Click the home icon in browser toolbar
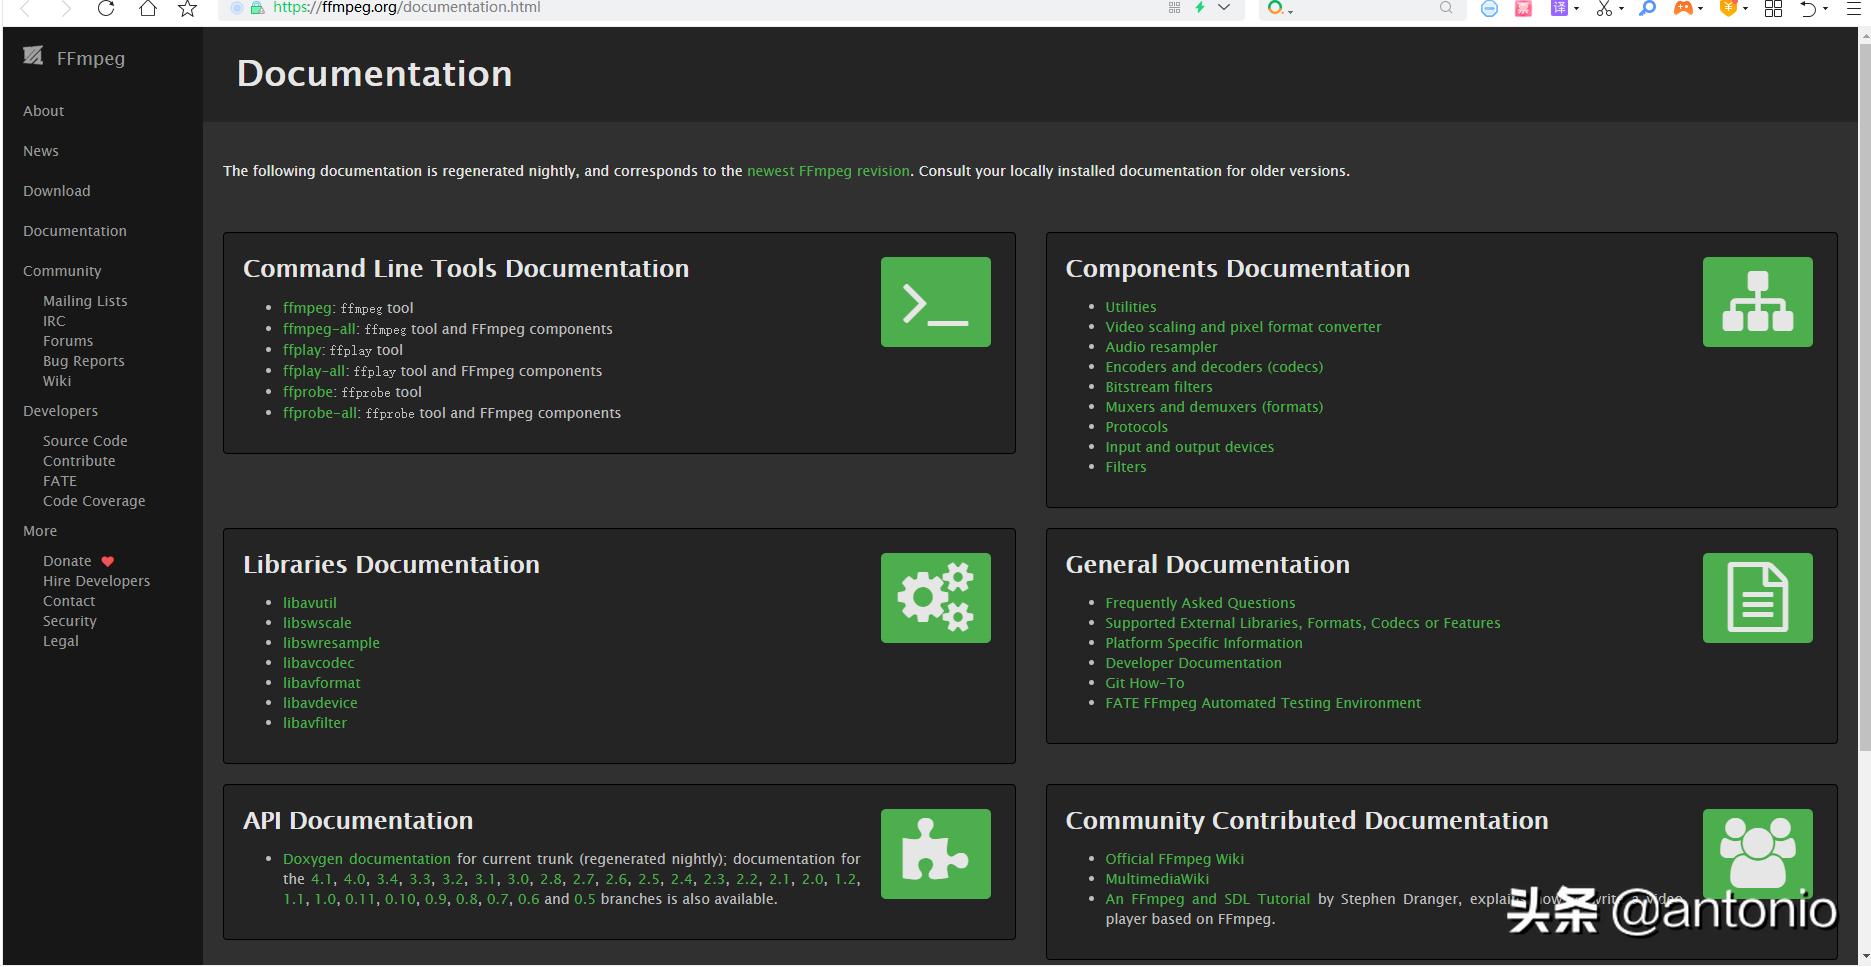 [x=147, y=9]
